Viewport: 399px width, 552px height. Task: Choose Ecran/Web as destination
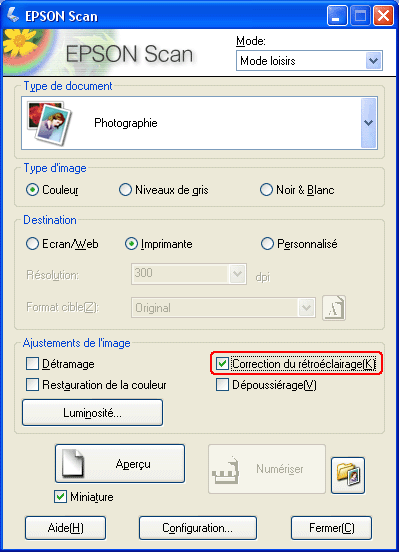(x=32, y=244)
